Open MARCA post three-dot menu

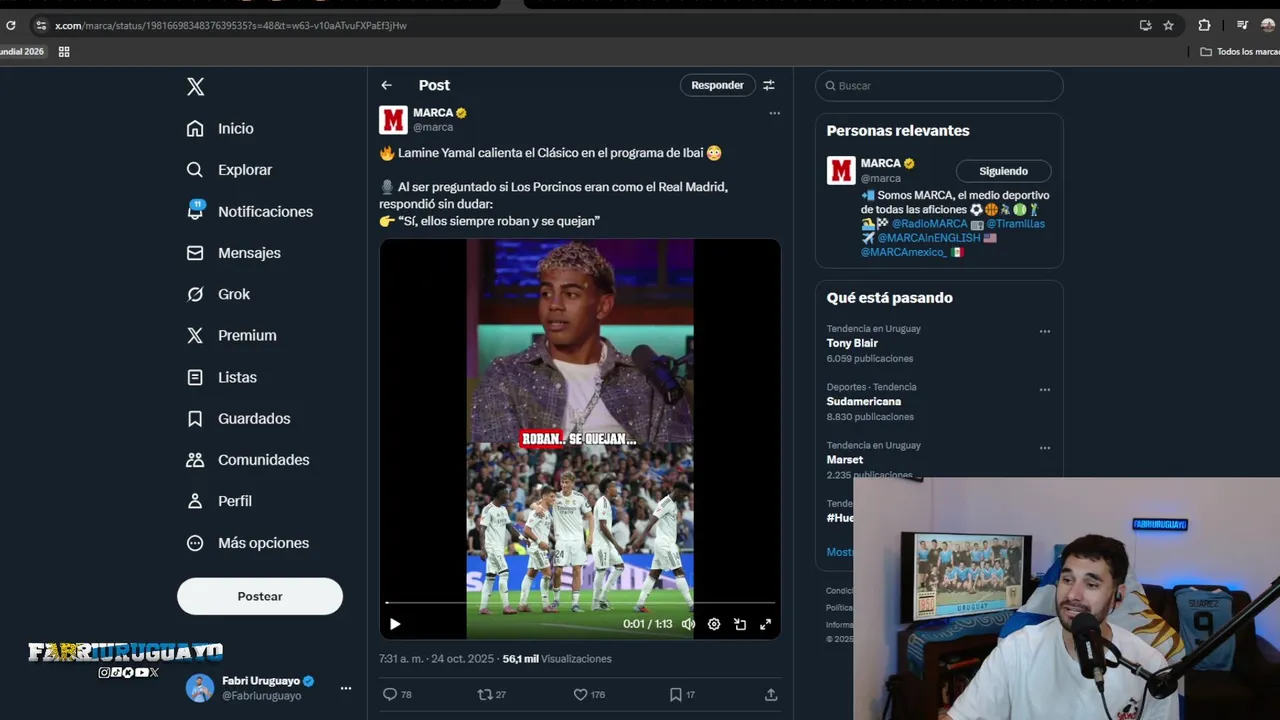(774, 113)
